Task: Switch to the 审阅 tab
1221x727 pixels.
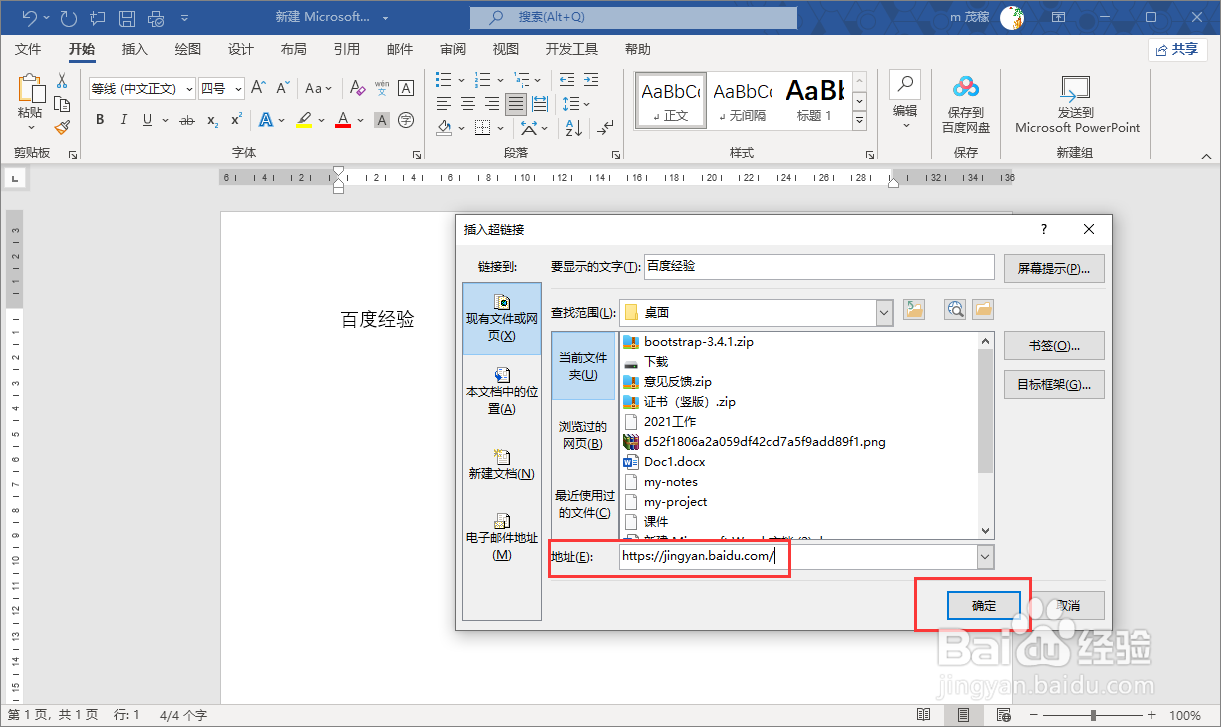Action: pos(453,49)
